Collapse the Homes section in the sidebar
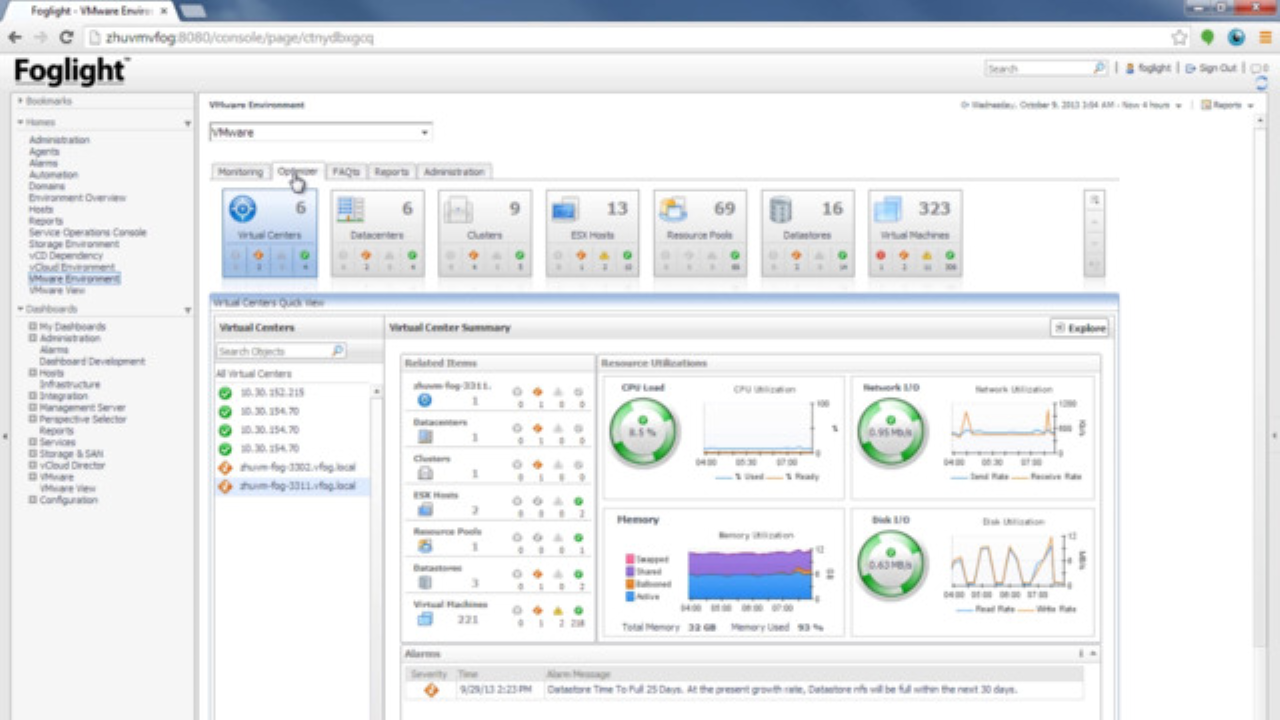1280x720 pixels. point(186,121)
